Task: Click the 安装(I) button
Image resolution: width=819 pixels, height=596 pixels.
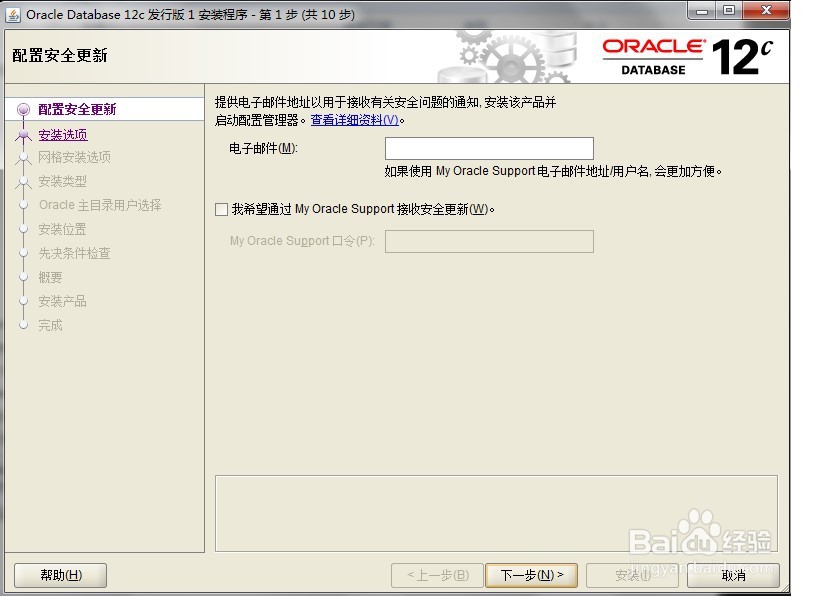Action: coord(633,575)
